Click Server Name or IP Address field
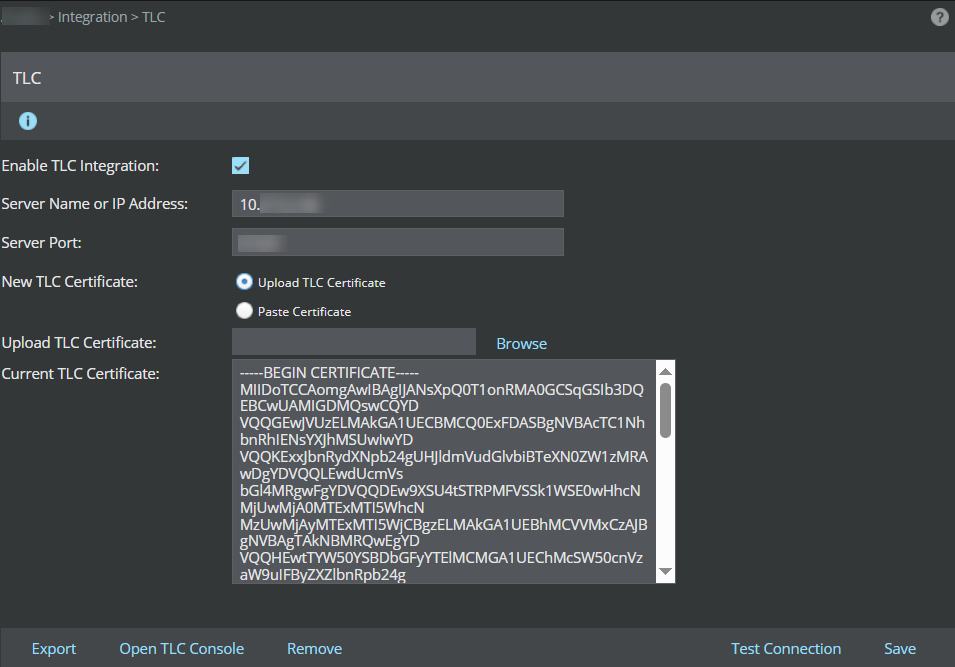This screenshot has height=667, width=955. pos(398,203)
